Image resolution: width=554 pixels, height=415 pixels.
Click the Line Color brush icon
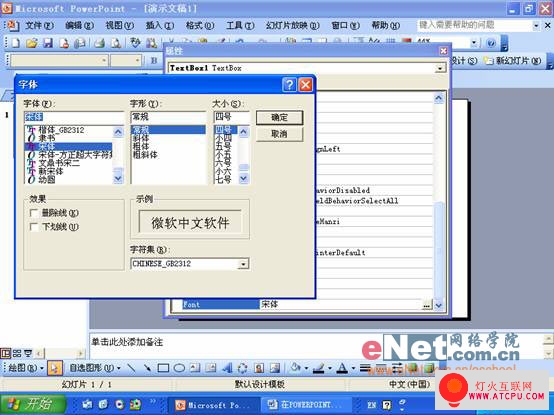[x=319, y=368]
